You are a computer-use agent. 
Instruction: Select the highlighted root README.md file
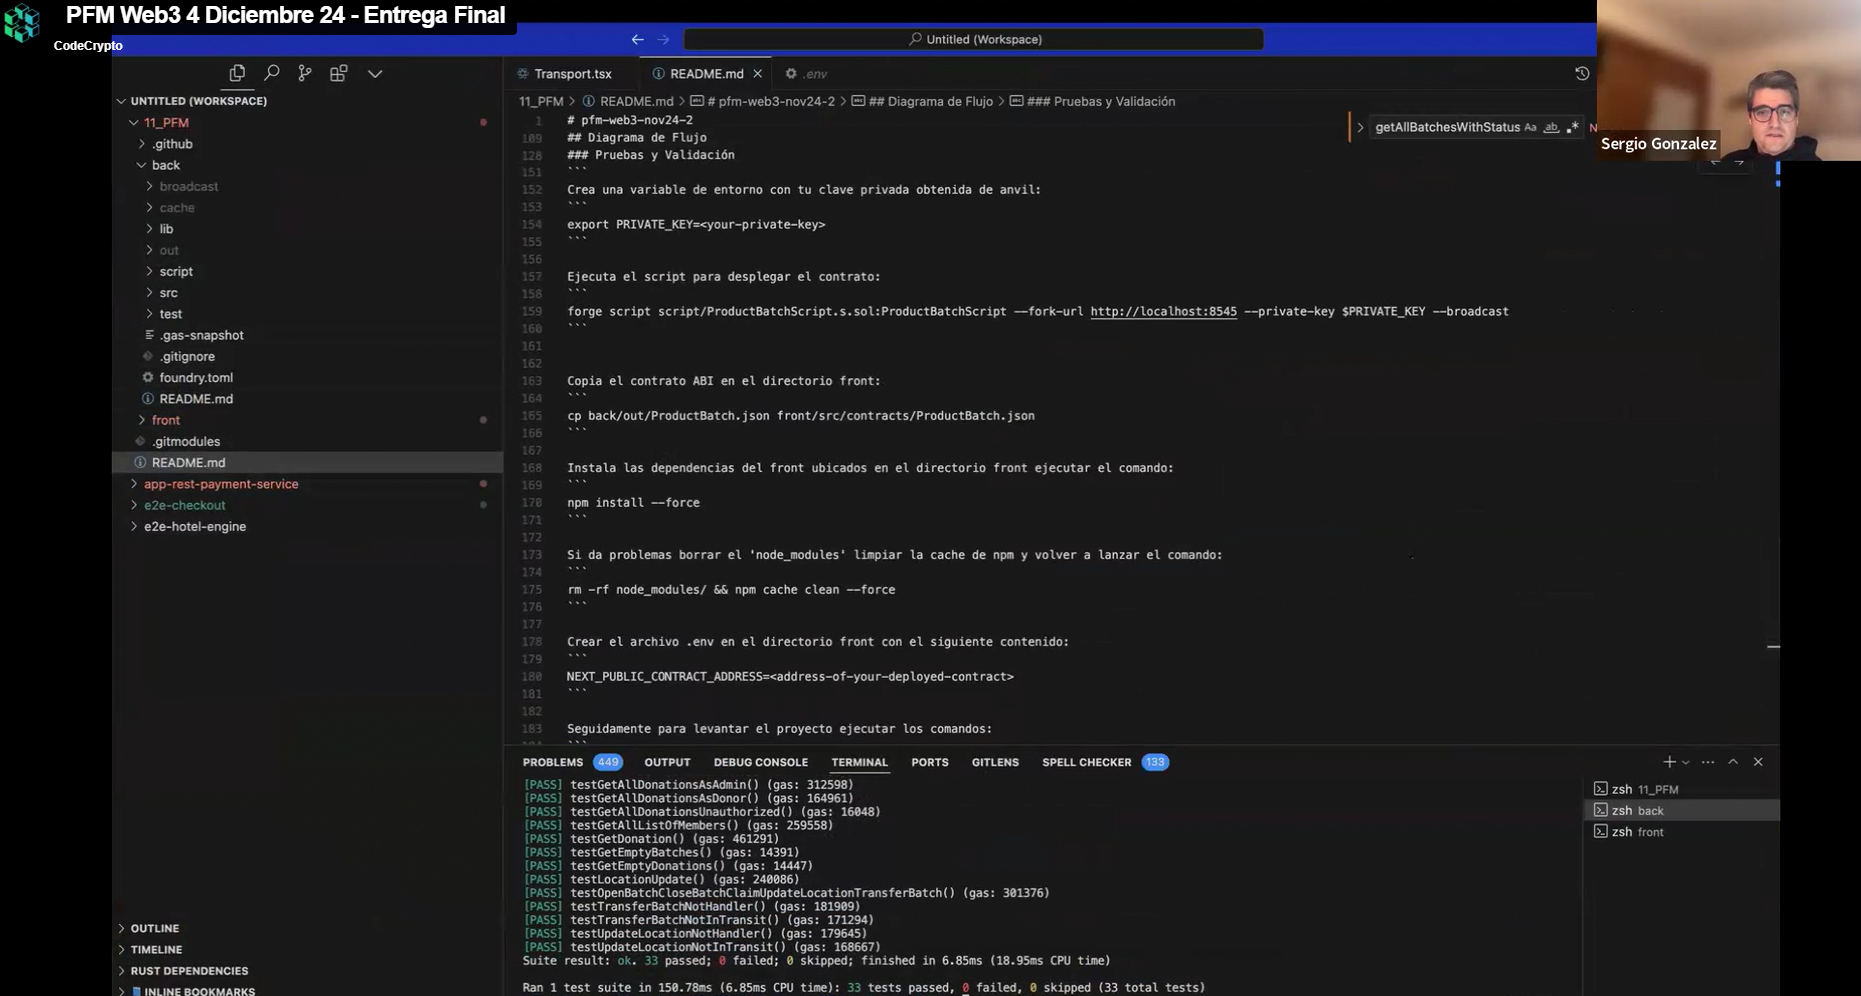point(307,462)
